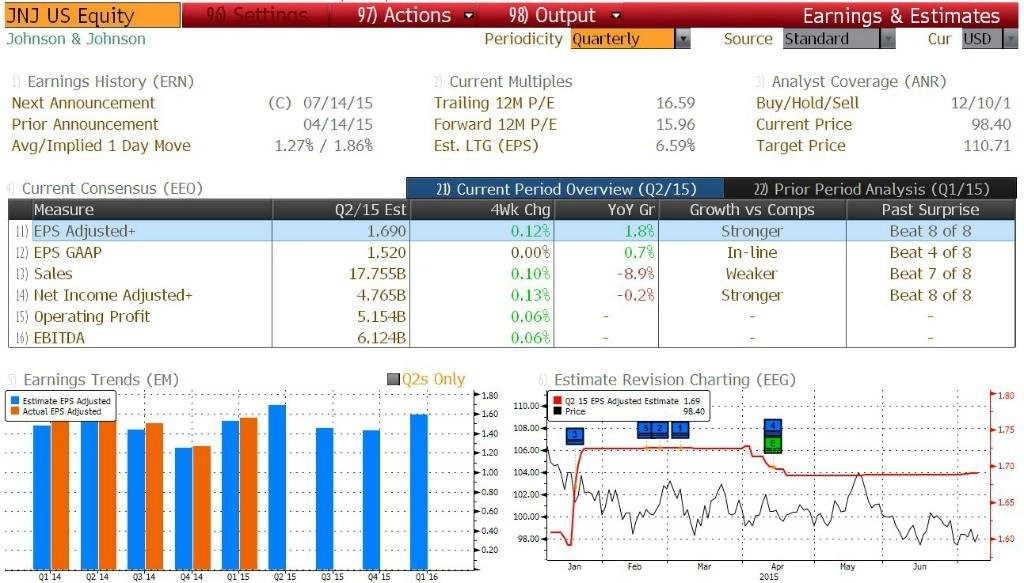Select the EPS Adjusted+ row
The width and height of the screenshot is (1024, 583).
pos(512,231)
